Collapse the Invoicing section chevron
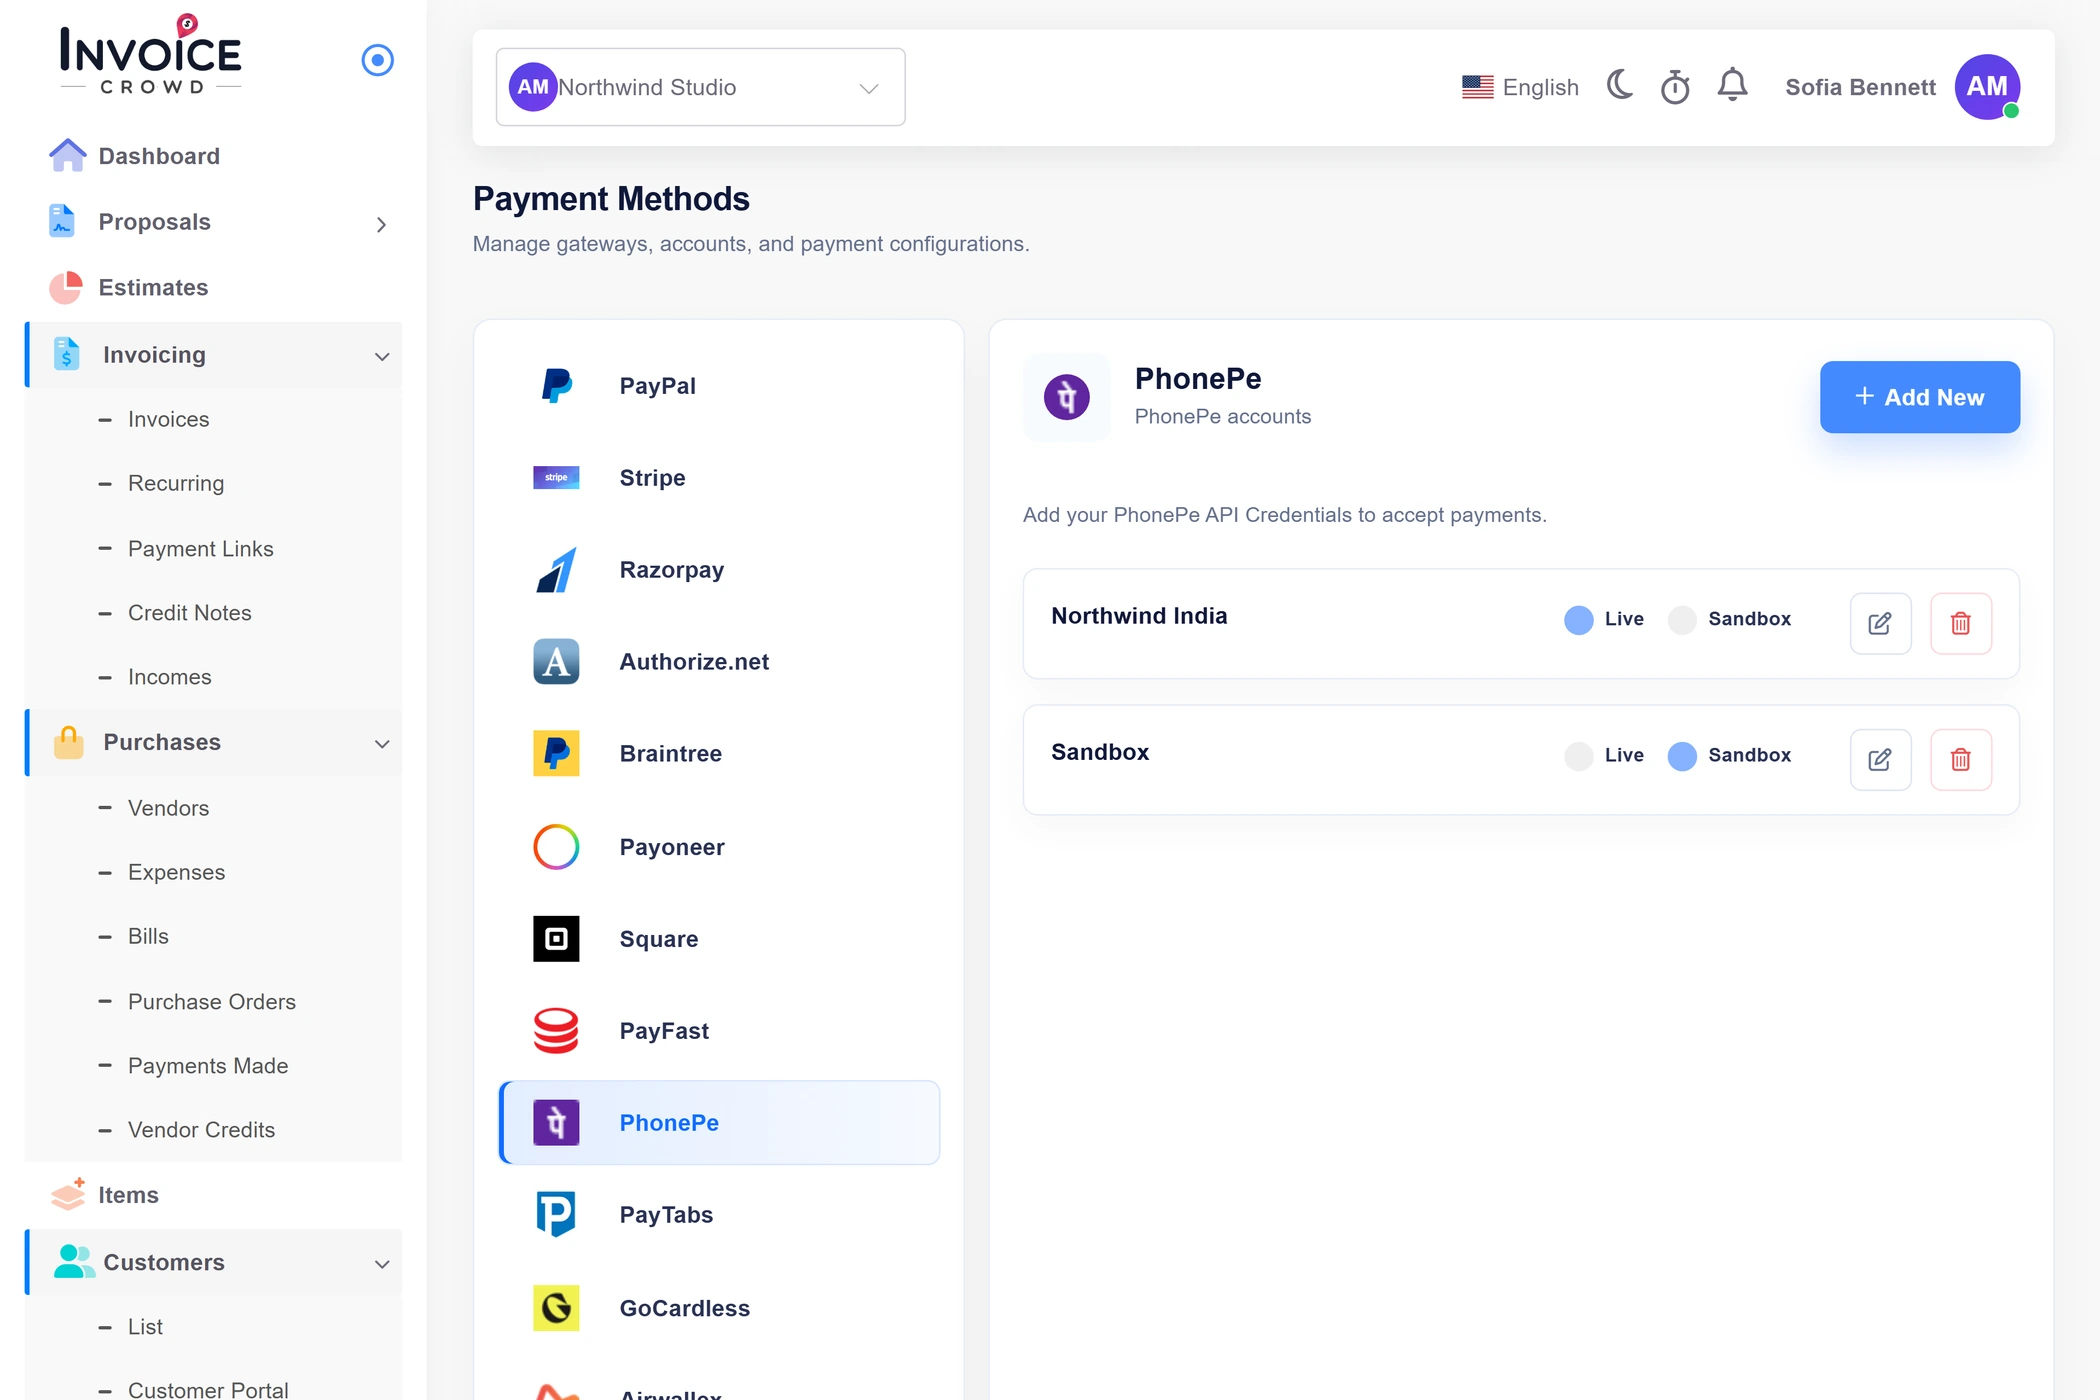 click(382, 356)
